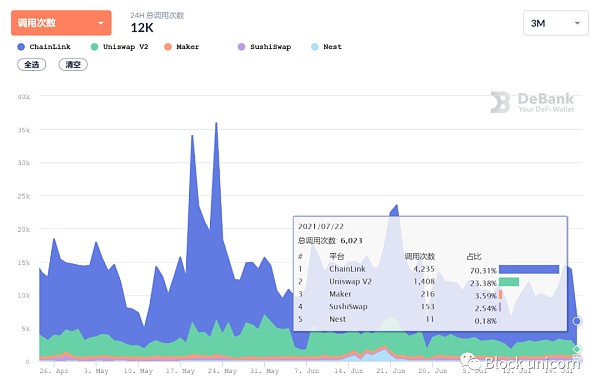Open the 调用次数 metric dropdown

point(61,23)
